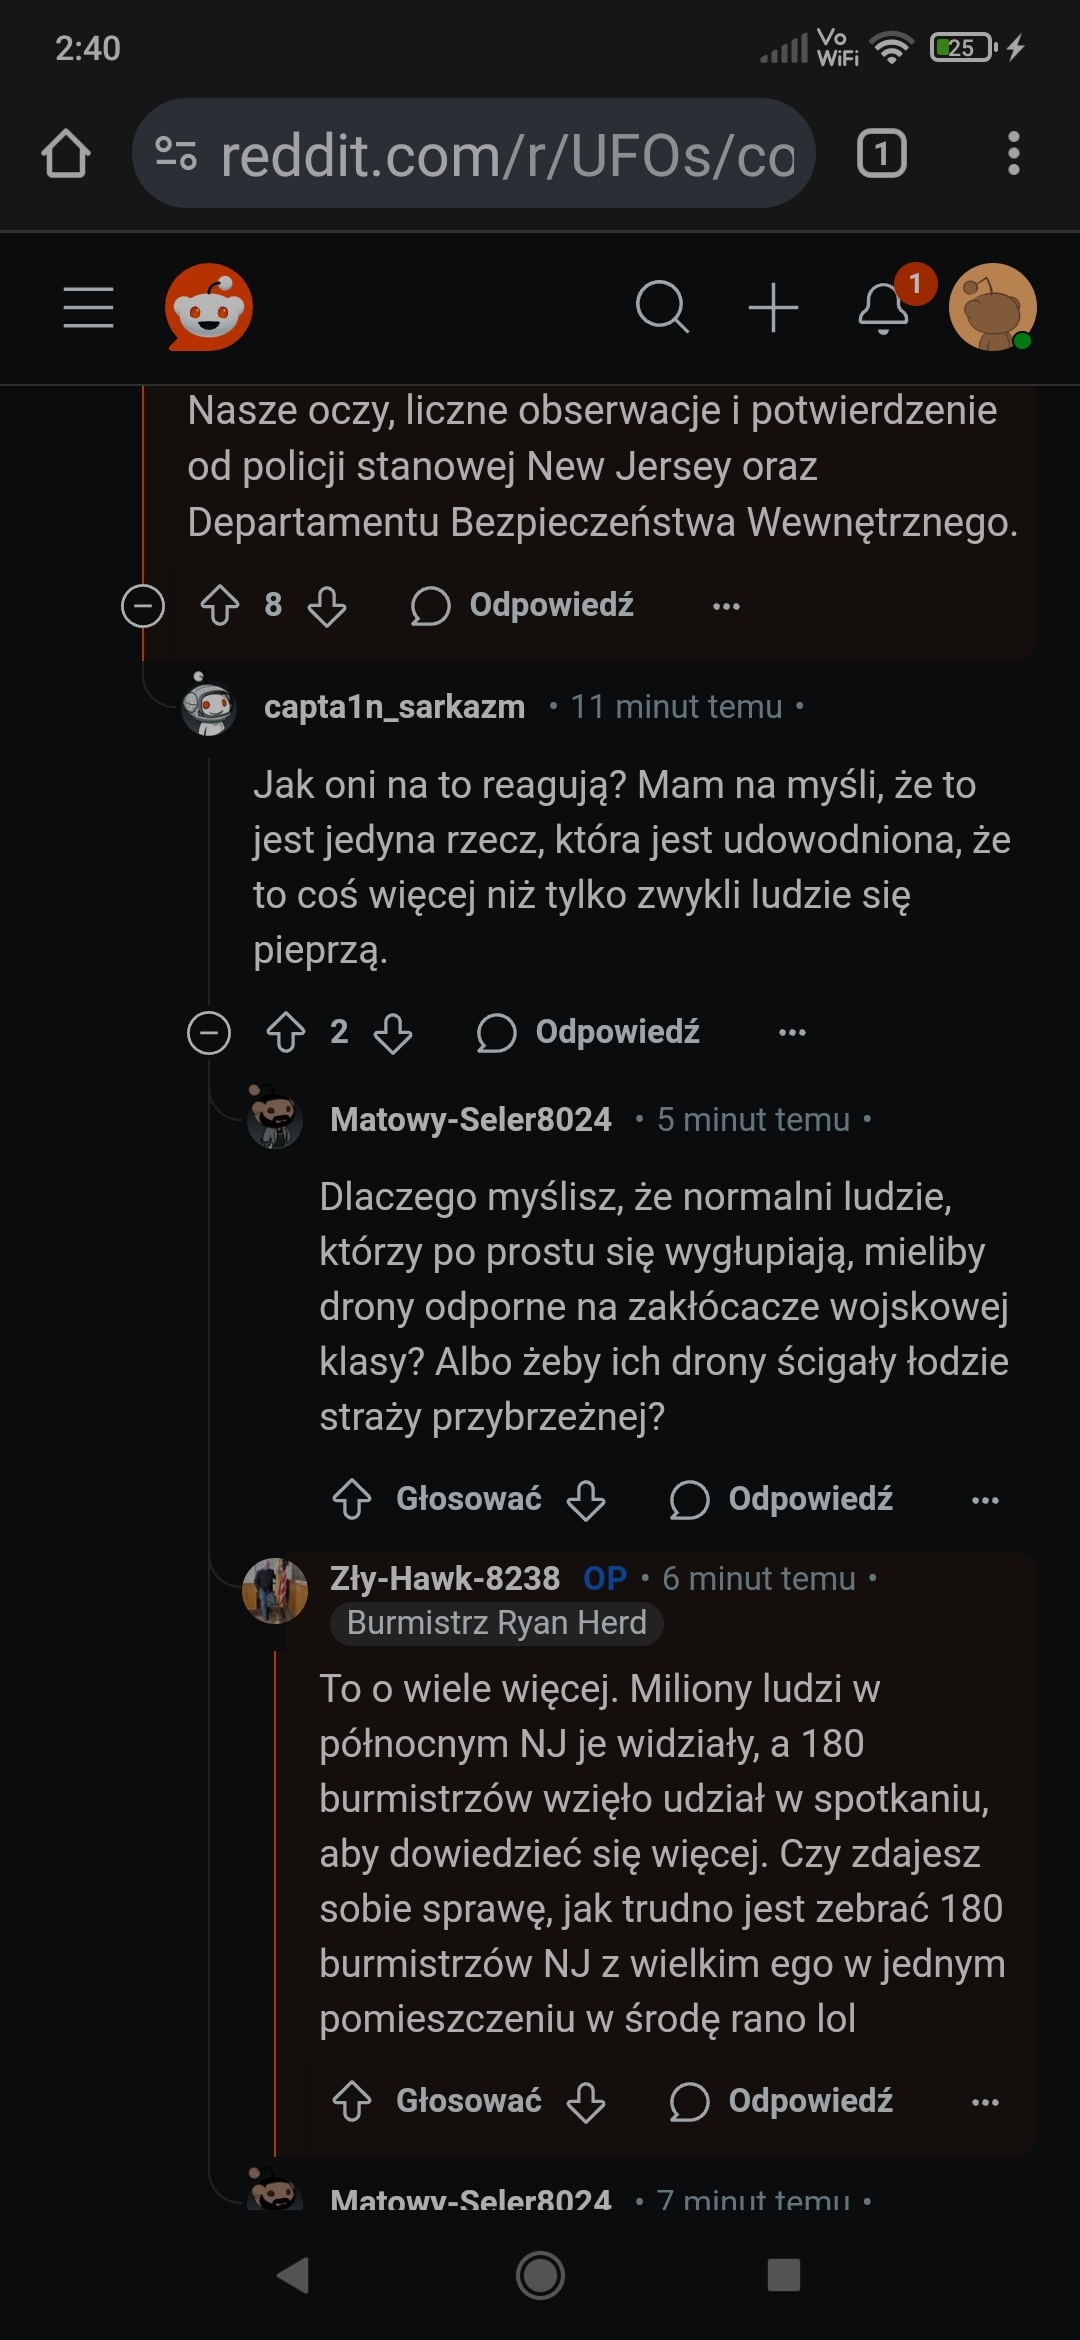Open the capta1n_sarkazm username link
This screenshot has width=1080, height=2340.
click(394, 707)
